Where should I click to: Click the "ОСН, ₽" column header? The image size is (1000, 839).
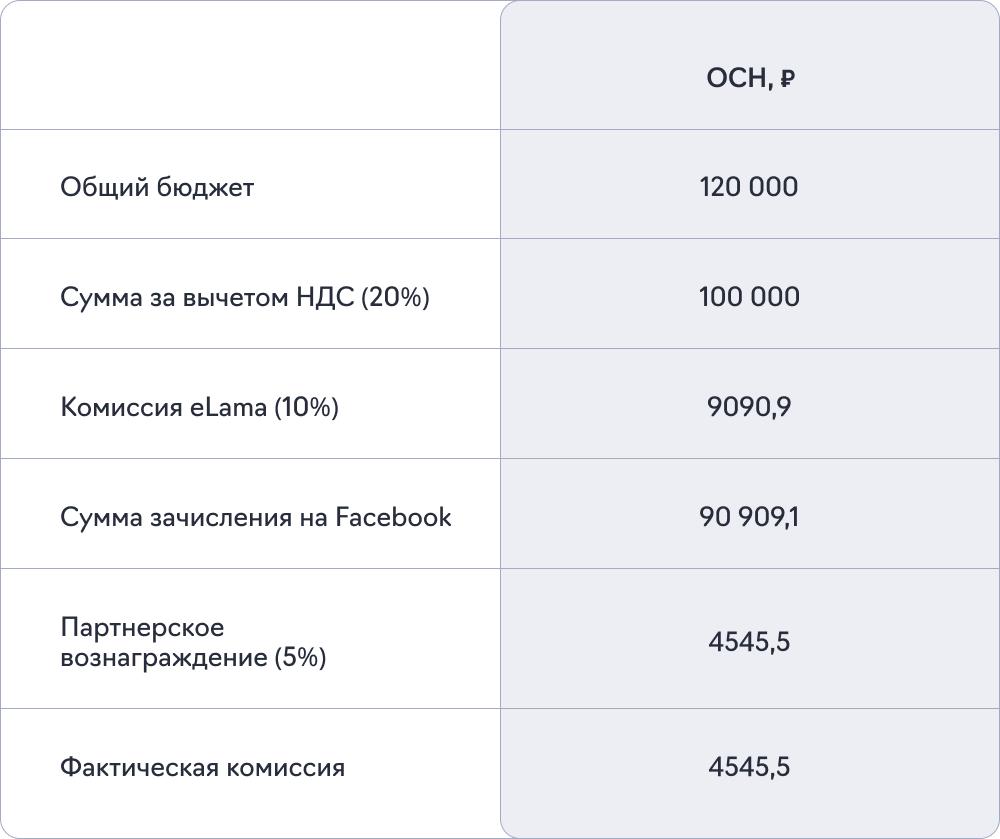click(x=749, y=80)
